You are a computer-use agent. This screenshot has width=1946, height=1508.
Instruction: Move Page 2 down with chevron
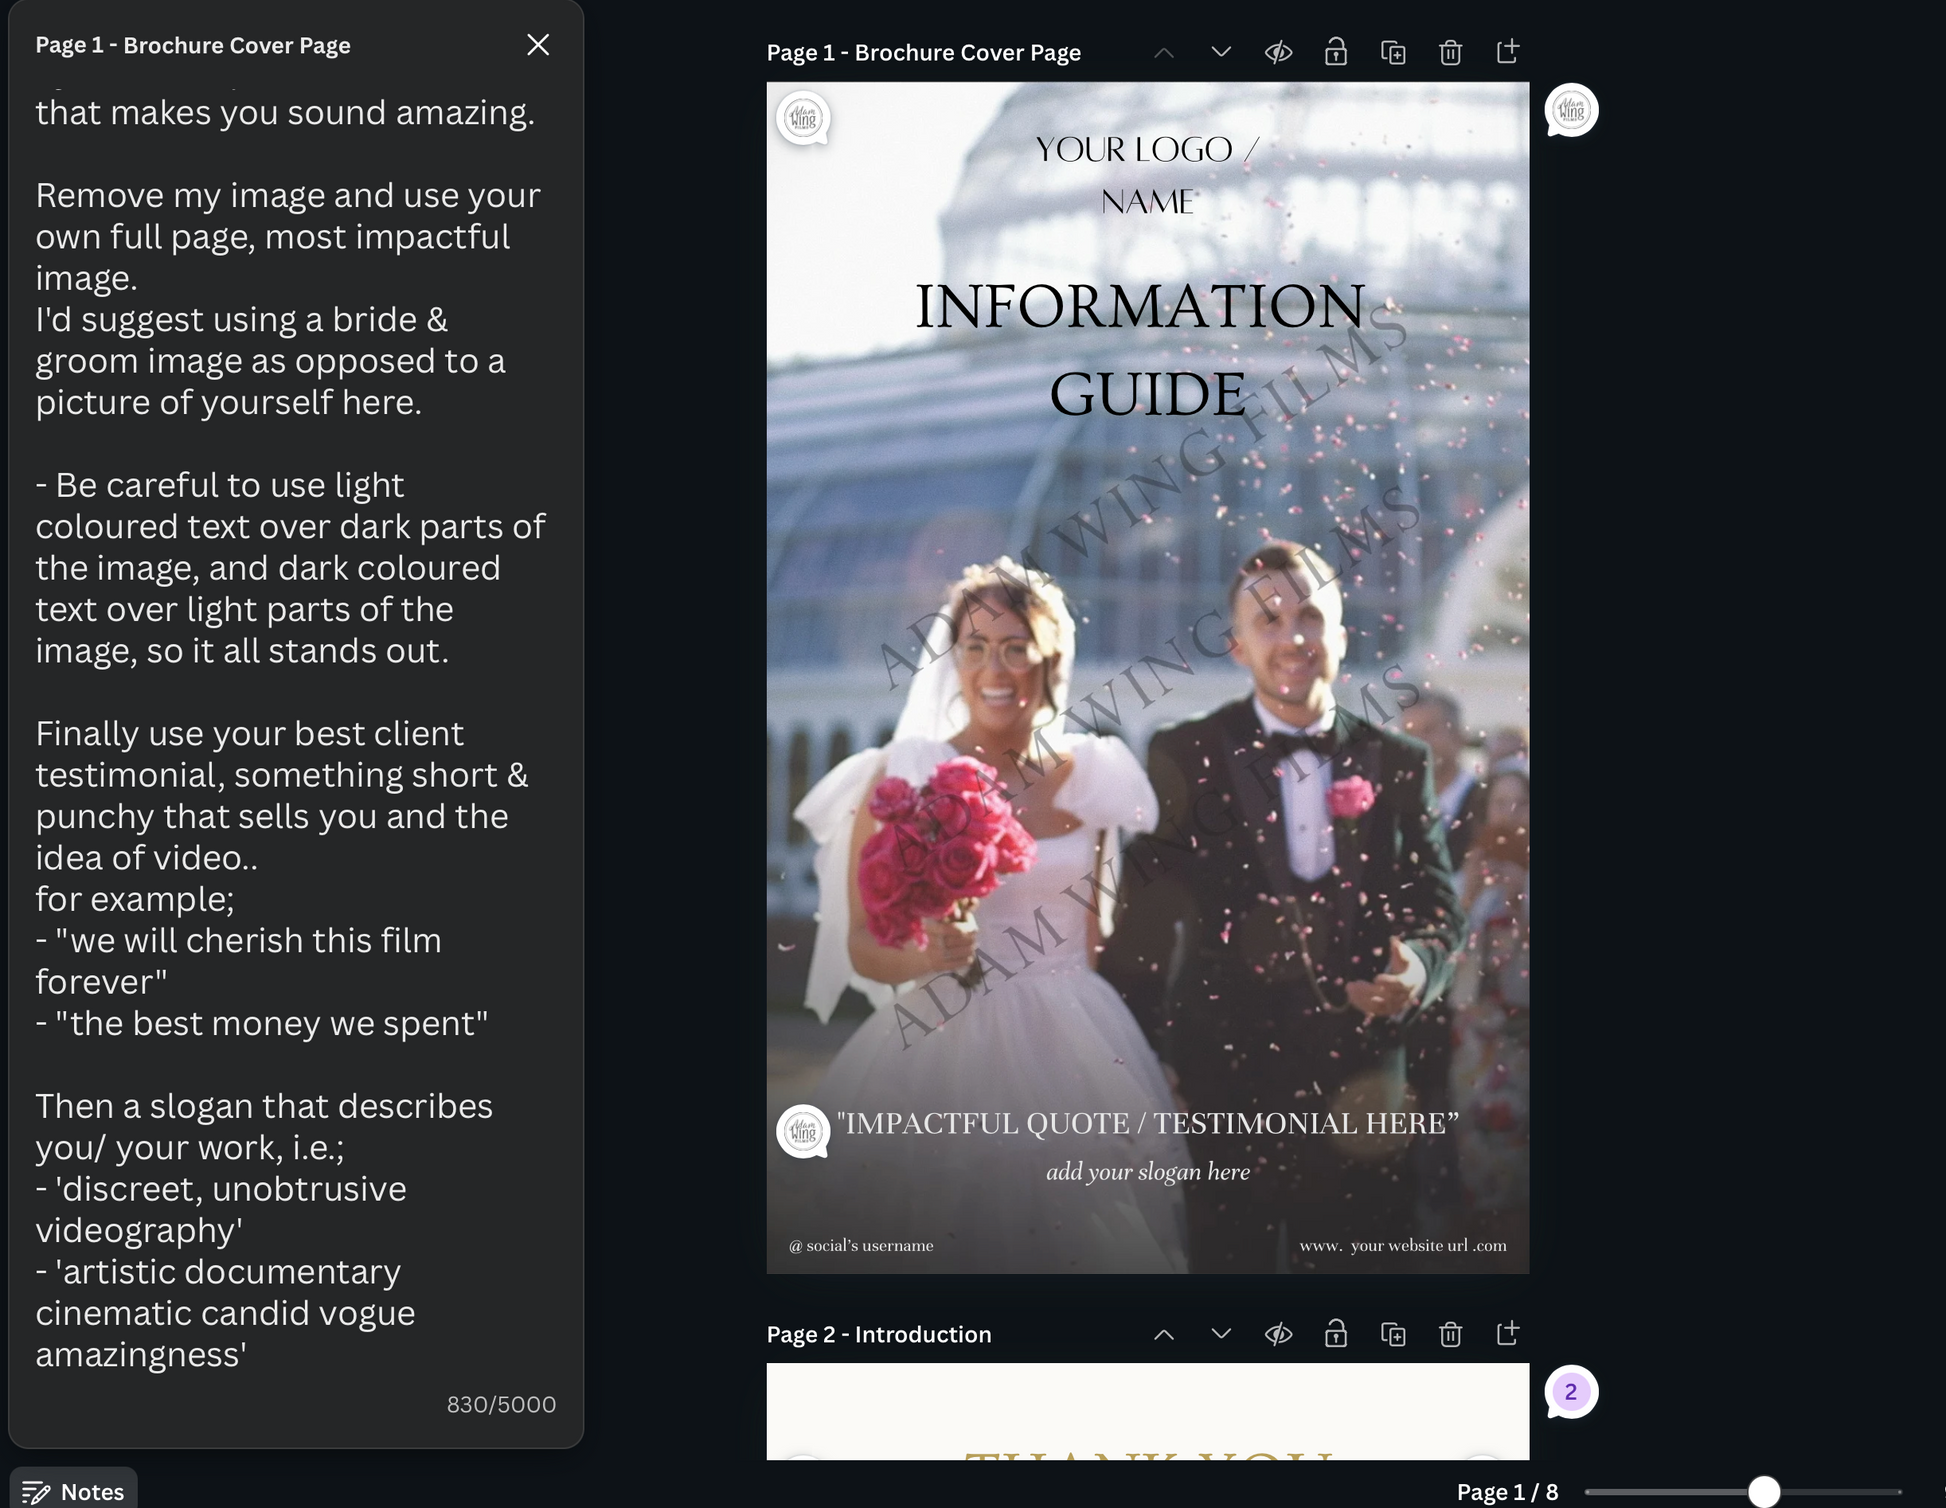coord(1221,1334)
